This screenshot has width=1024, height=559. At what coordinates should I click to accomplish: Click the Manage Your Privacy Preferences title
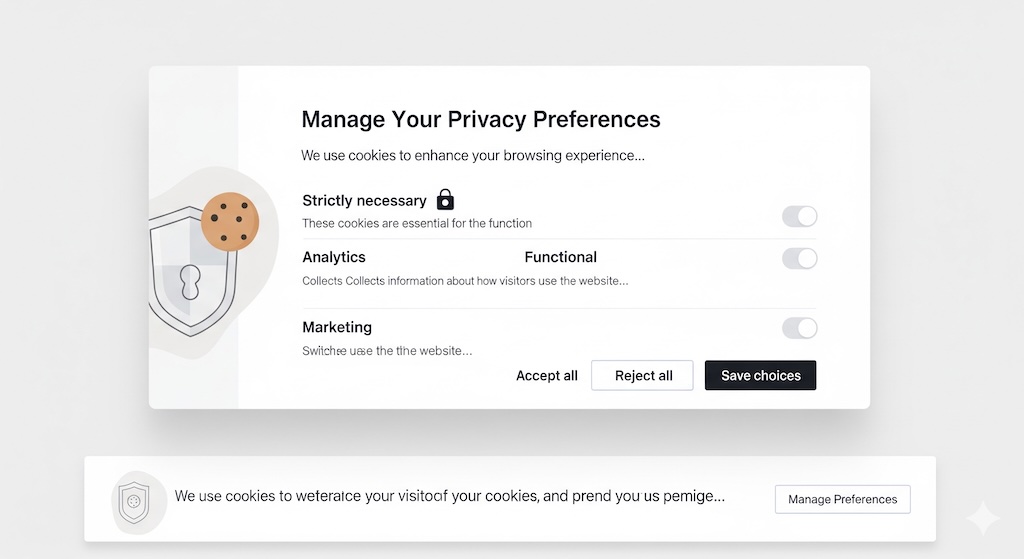(x=481, y=120)
